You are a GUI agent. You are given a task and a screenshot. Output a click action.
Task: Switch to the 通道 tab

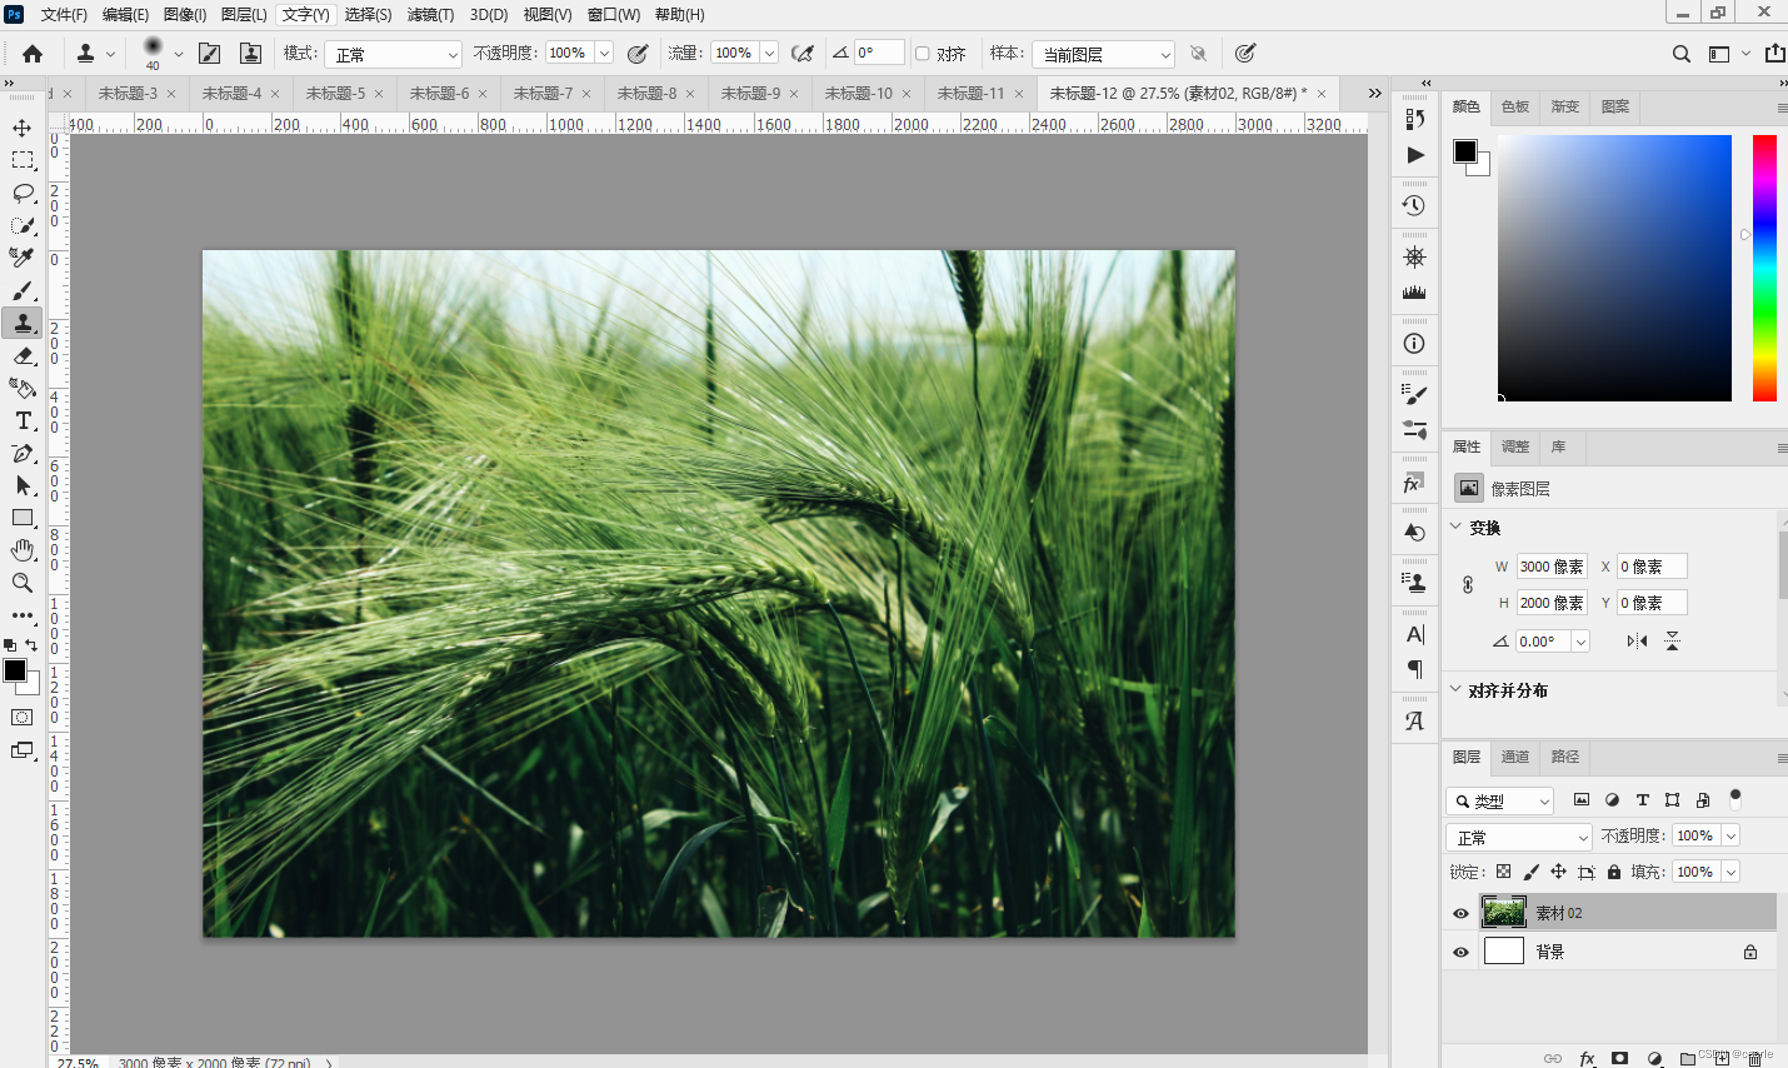(1515, 757)
